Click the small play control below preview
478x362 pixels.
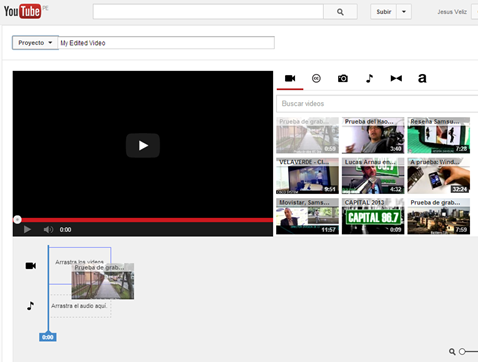(x=27, y=229)
